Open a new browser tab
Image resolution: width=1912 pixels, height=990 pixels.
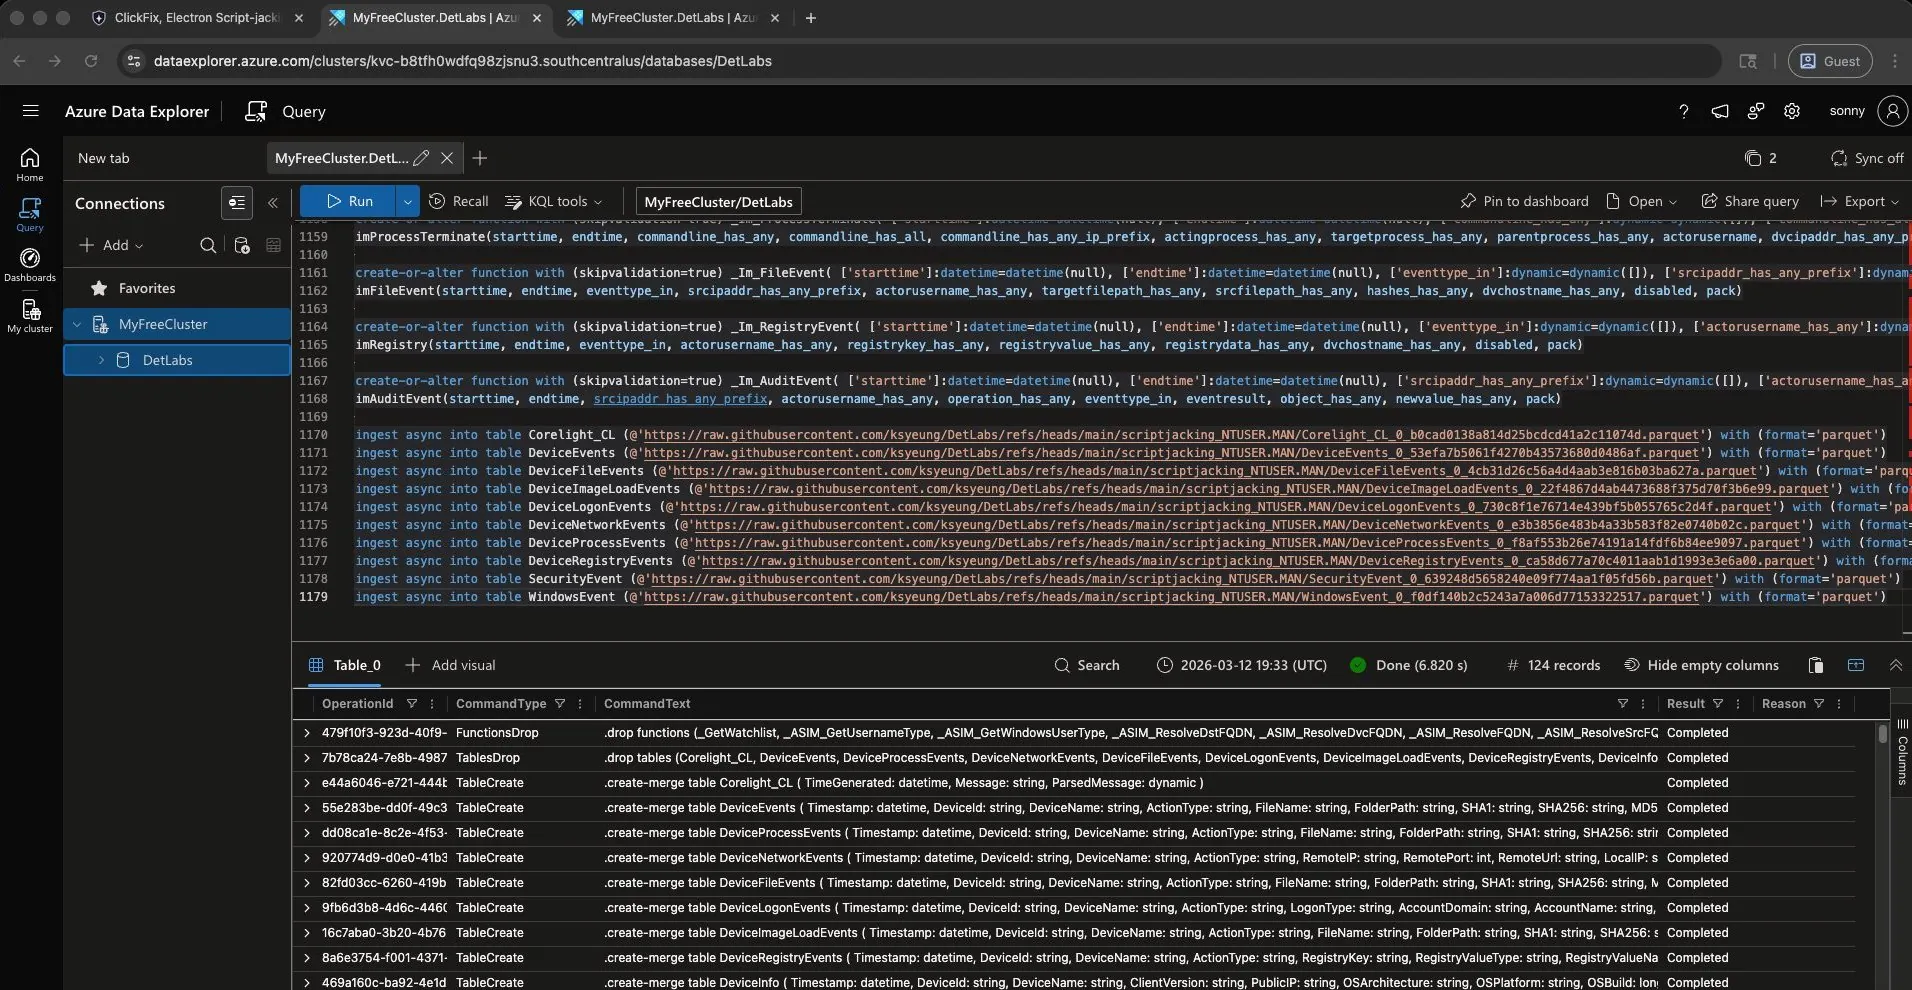[x=810, y=18]
